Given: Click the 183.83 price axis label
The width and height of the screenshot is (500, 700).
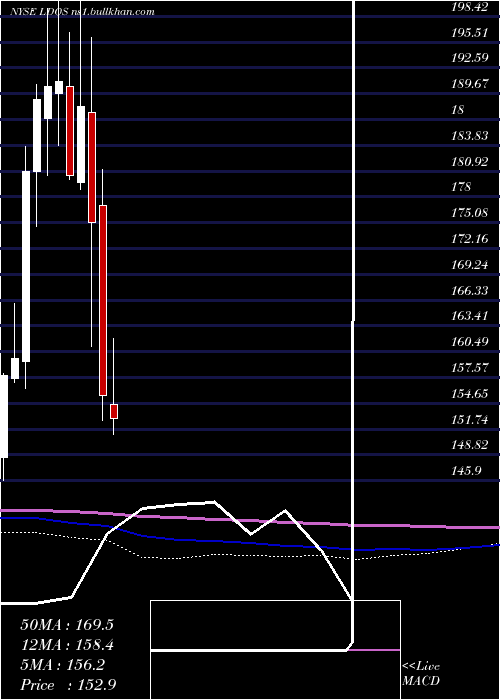Looking at the screenshot, I should (470, 135).
